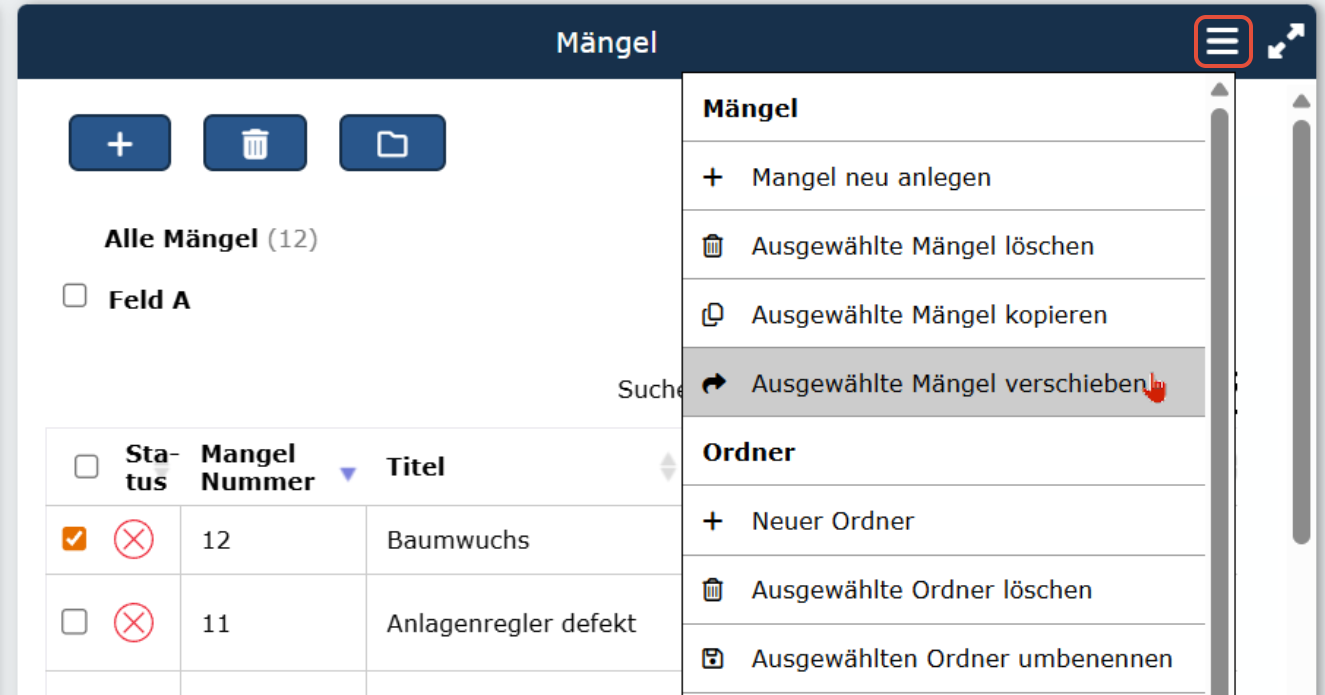Check the checkbox for Anlagenregler defekt row

click(74, 622)
